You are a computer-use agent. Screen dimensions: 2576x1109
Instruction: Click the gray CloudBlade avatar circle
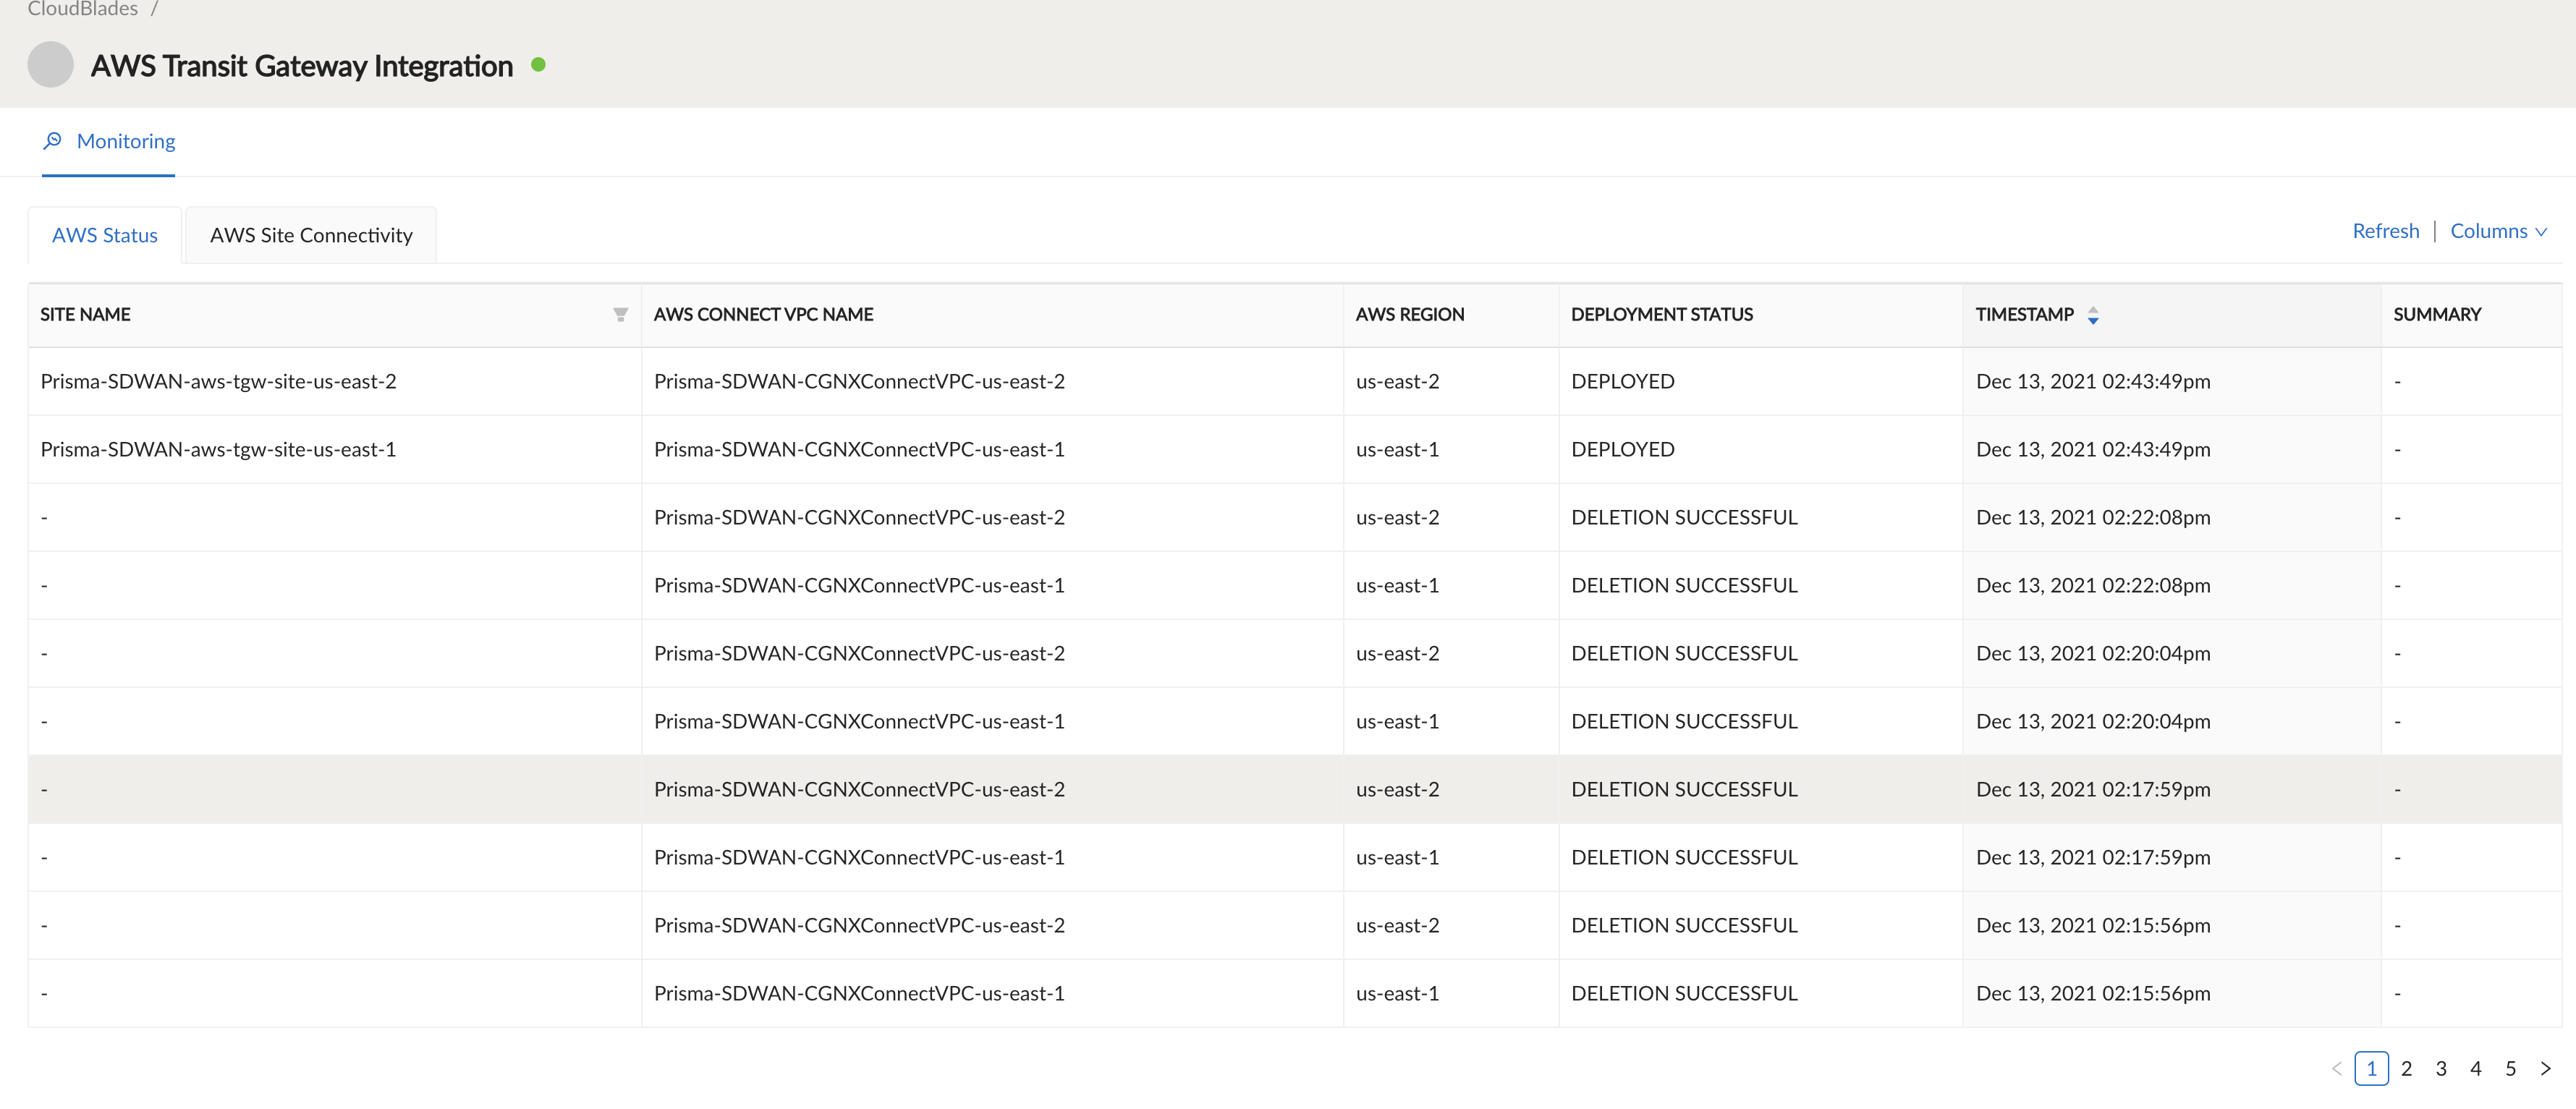click(x=50, y=65)
